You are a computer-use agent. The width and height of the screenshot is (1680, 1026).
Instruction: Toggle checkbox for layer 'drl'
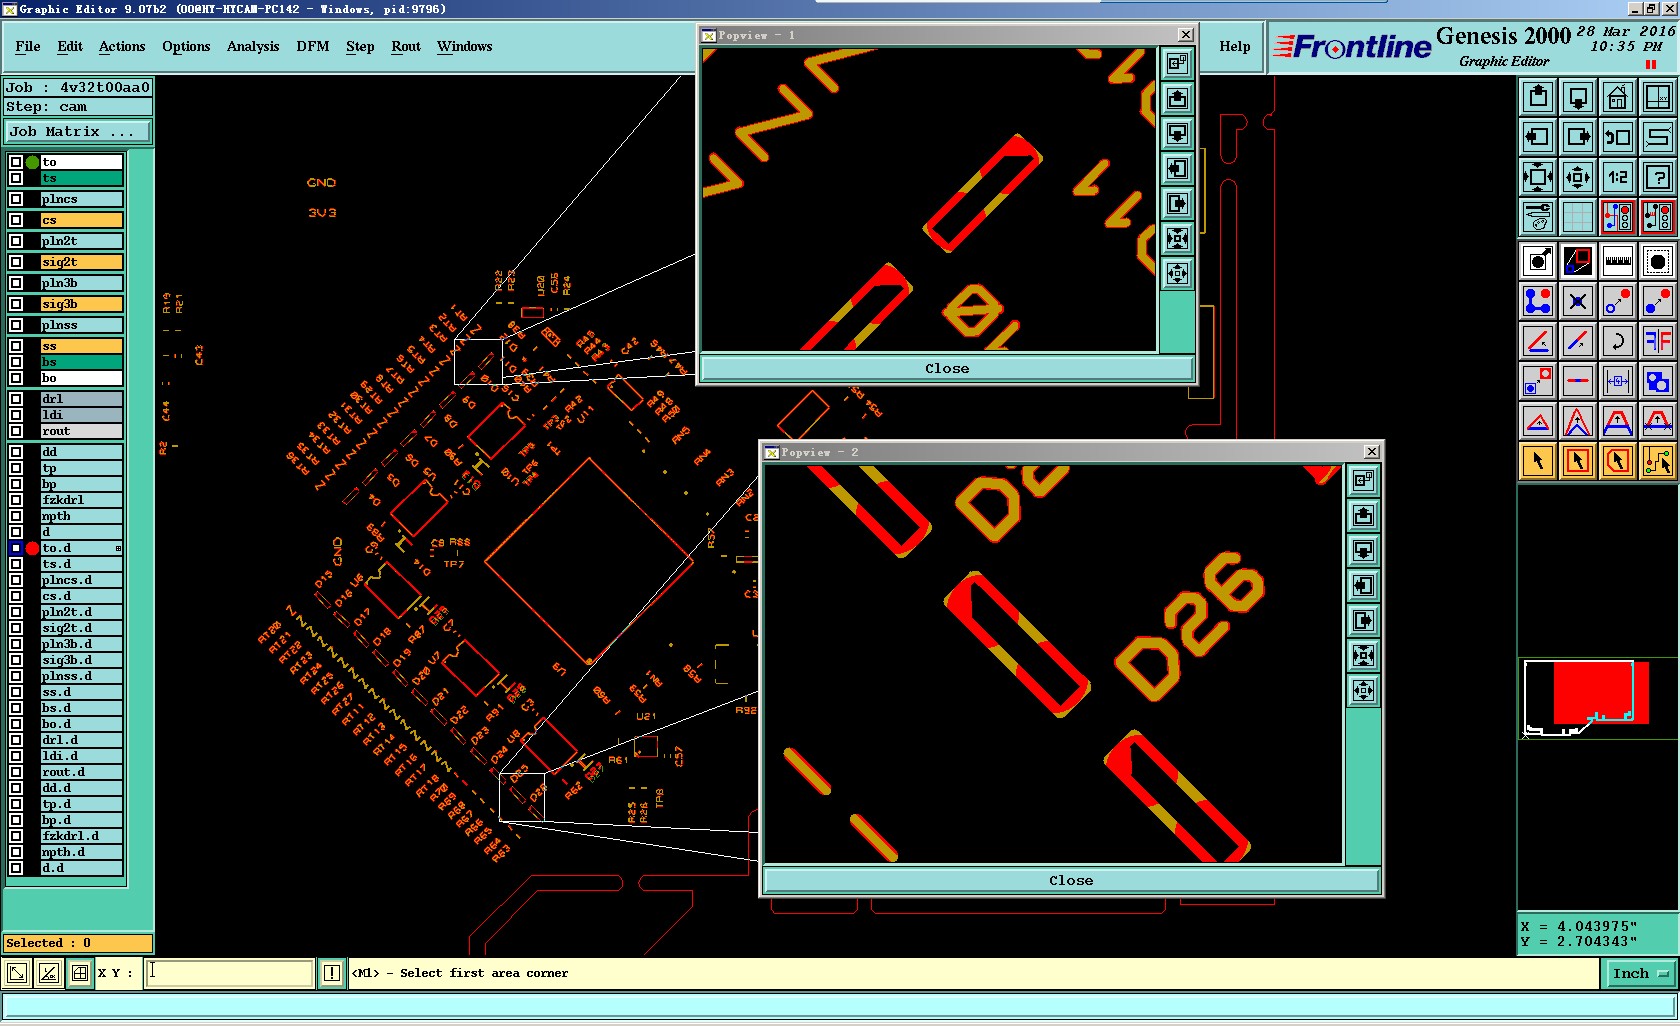pyautogui.click(x=16, y=399)
